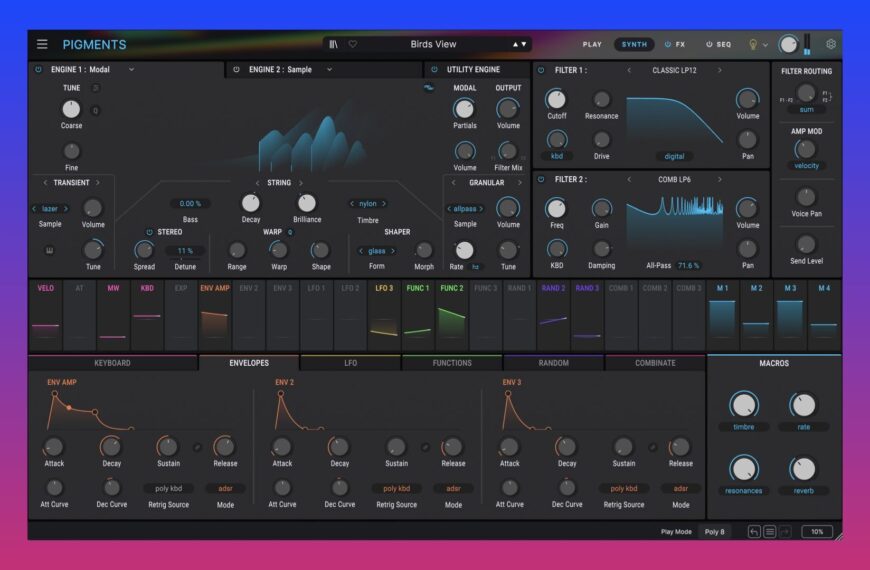The width and height of the screenshot is (870, 570).
Task: Click the Filter 1 Cutoff knob
Action: 555,99
